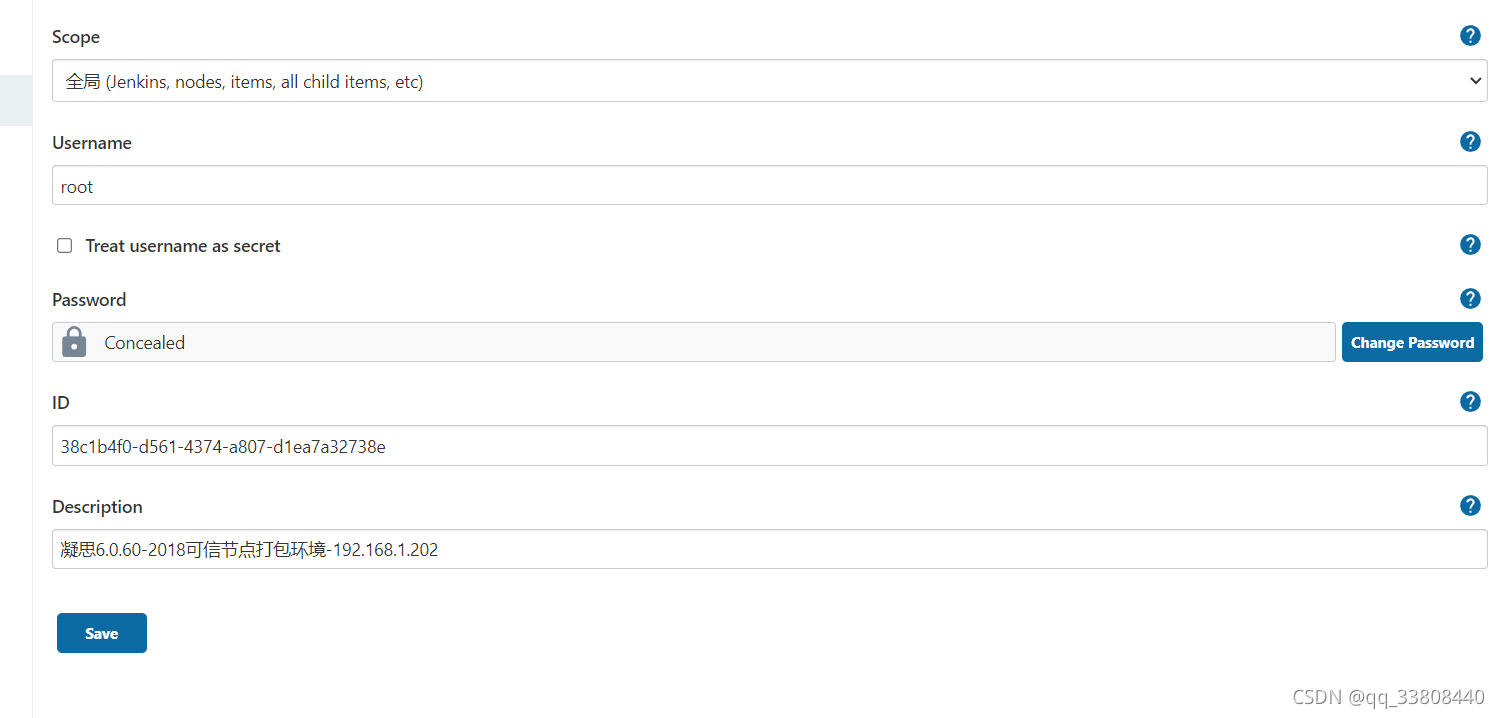
Task: Check the box above the Password section
Action: 64,245
